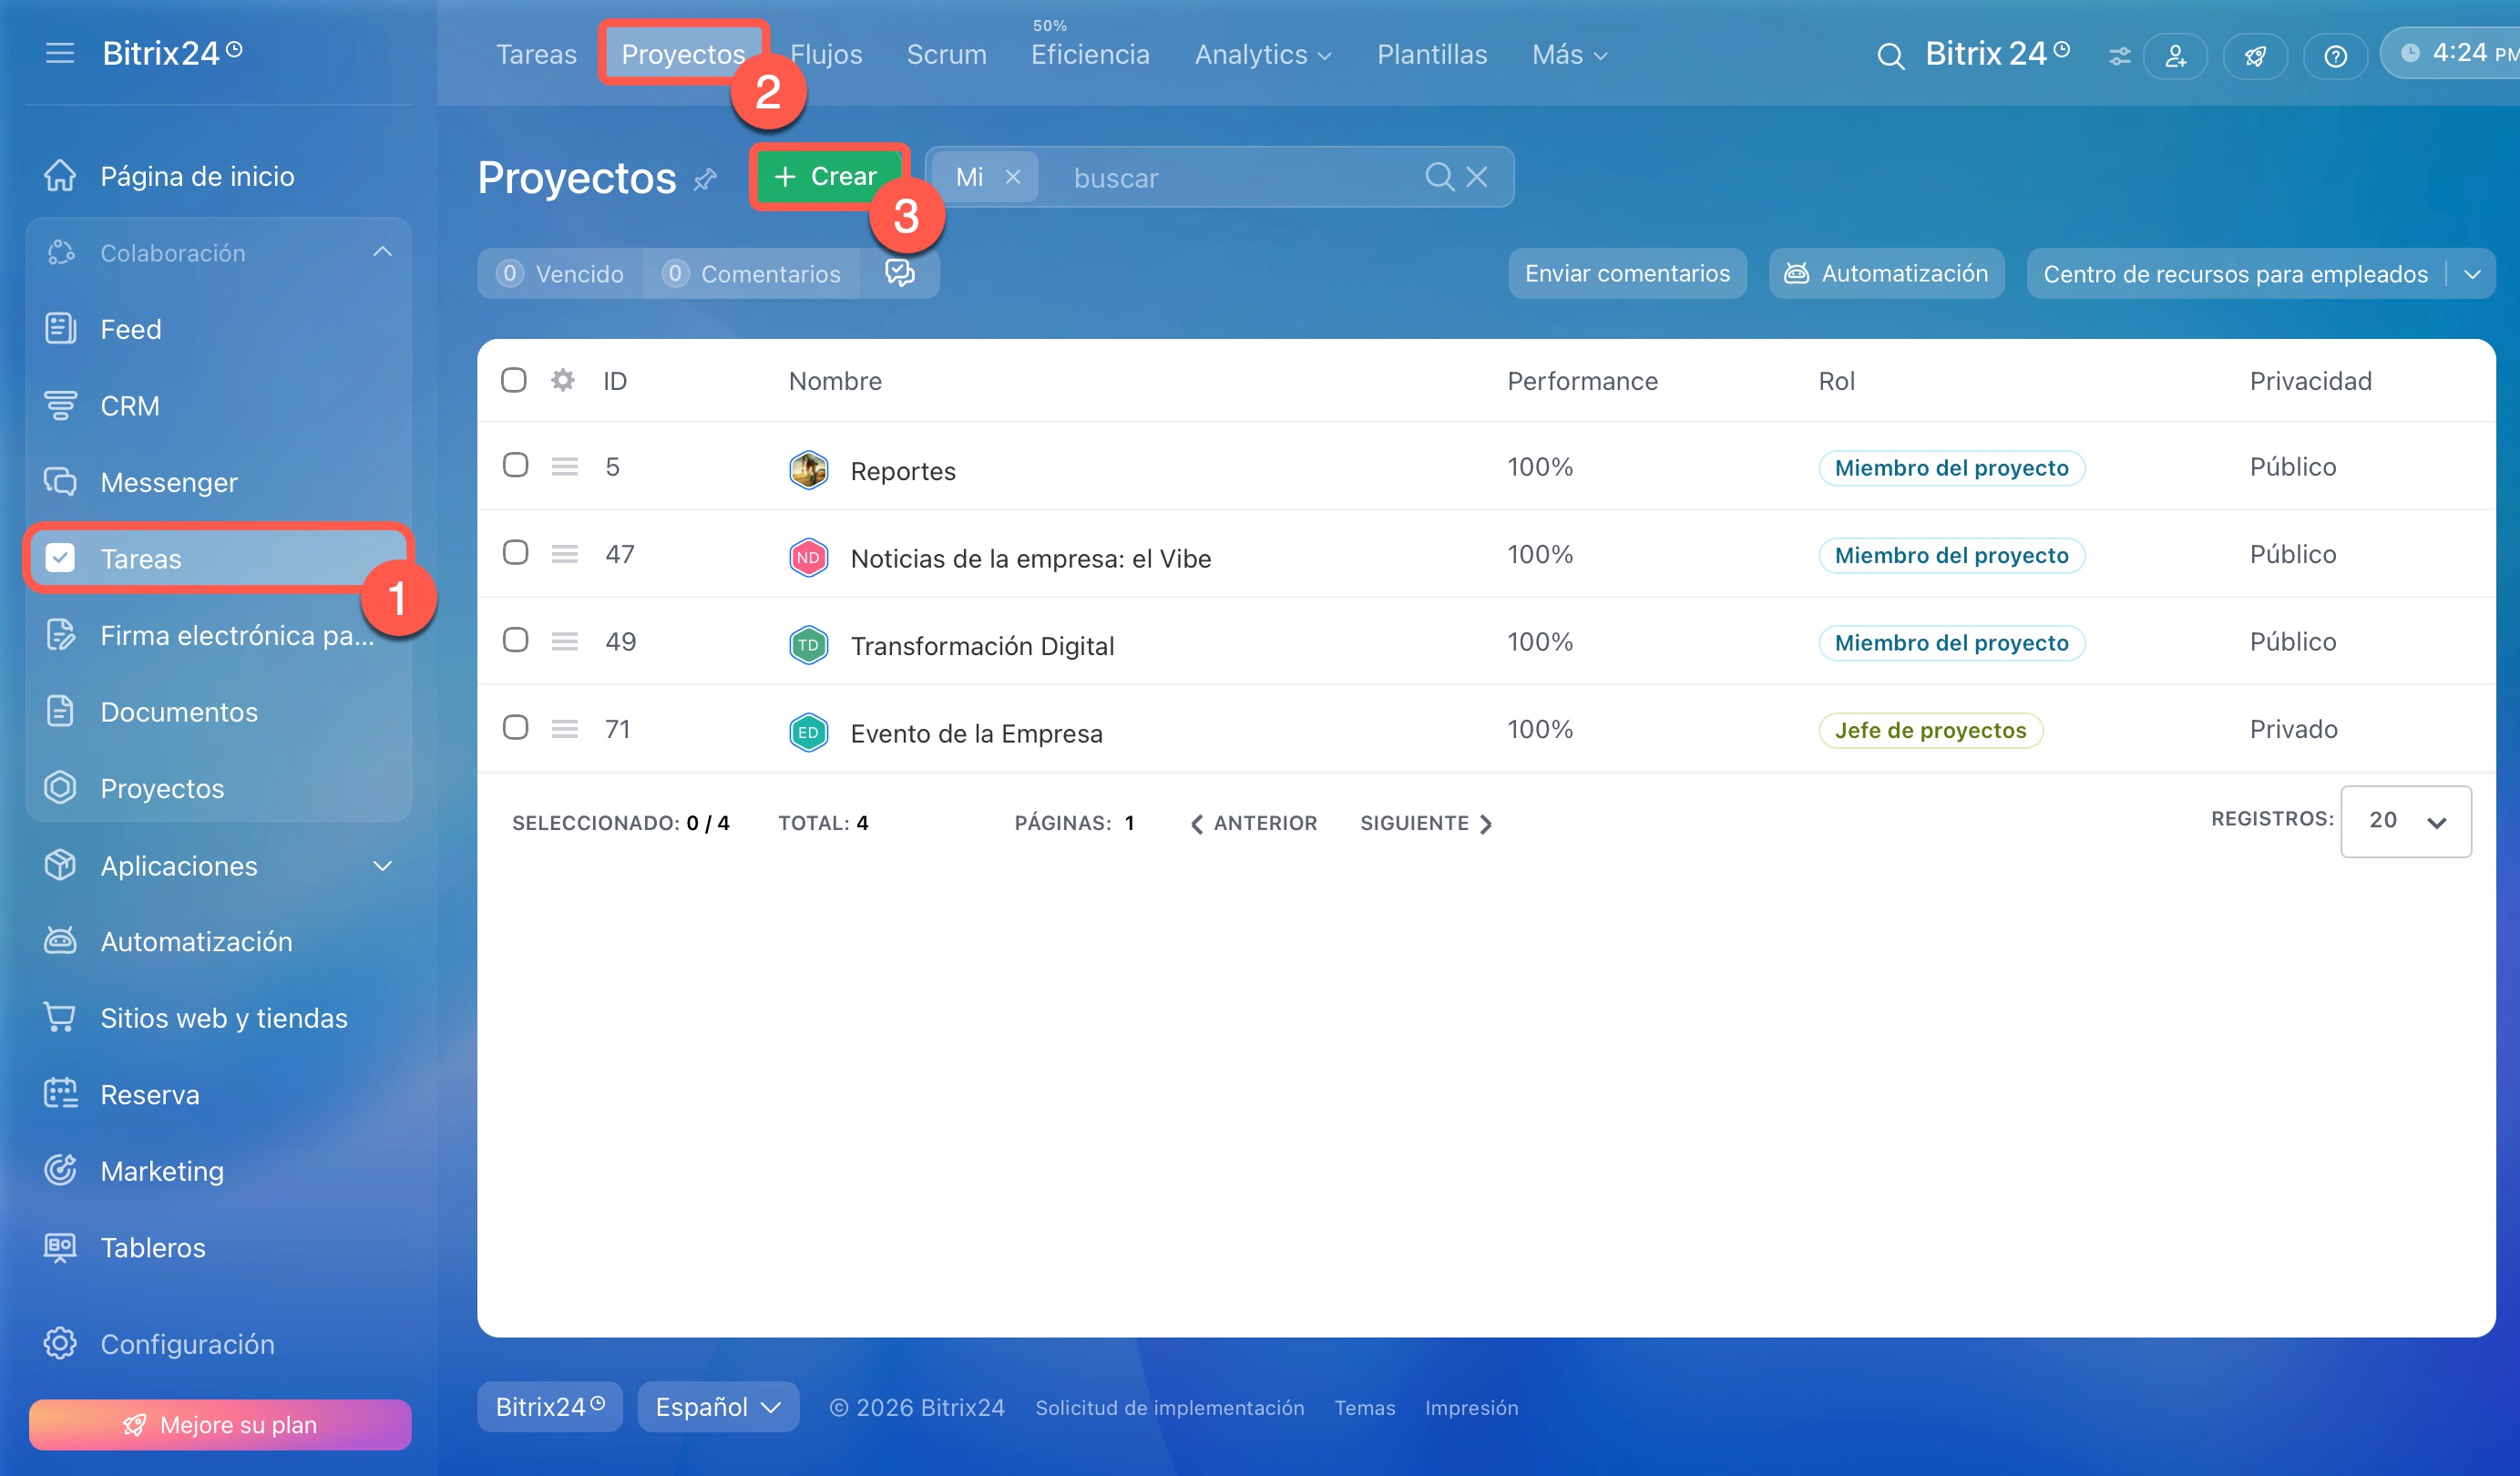
Task: Open Configuración from the sidebar
Action: (x=218, y=1343)
